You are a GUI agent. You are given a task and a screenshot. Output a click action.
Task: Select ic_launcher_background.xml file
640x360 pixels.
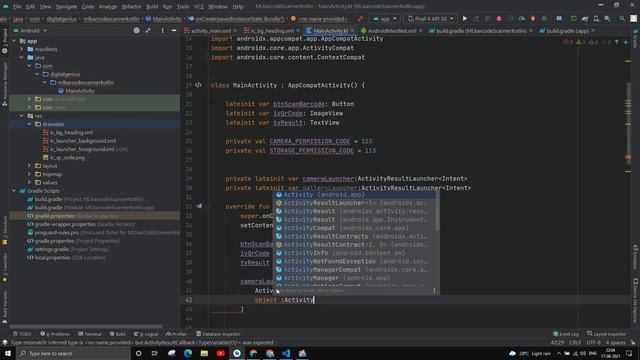pos(83,141)
